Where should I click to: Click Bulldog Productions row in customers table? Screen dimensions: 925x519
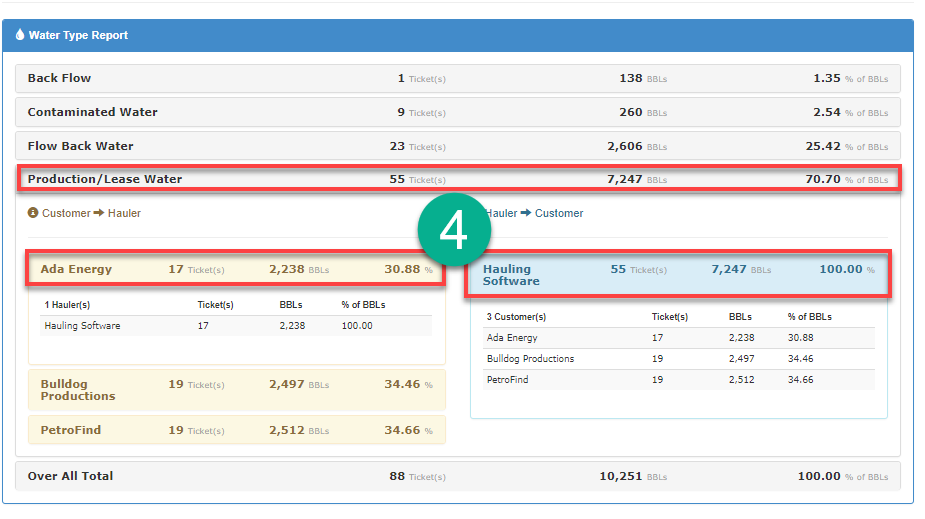(x=678, y=359)
